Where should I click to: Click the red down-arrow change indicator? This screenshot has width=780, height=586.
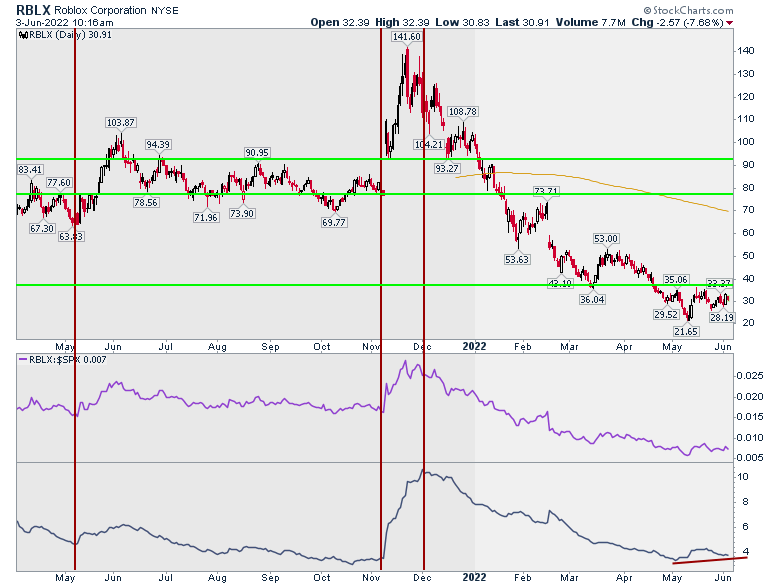coord(729,23)
